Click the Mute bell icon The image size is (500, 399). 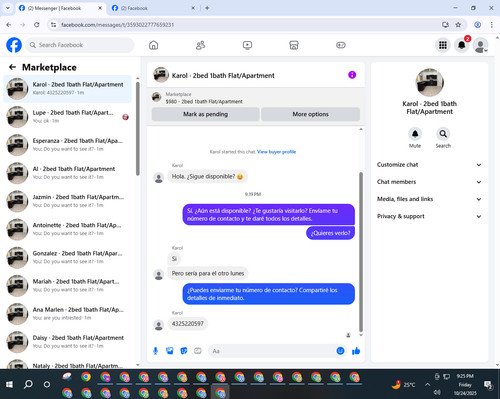[415, 134]
